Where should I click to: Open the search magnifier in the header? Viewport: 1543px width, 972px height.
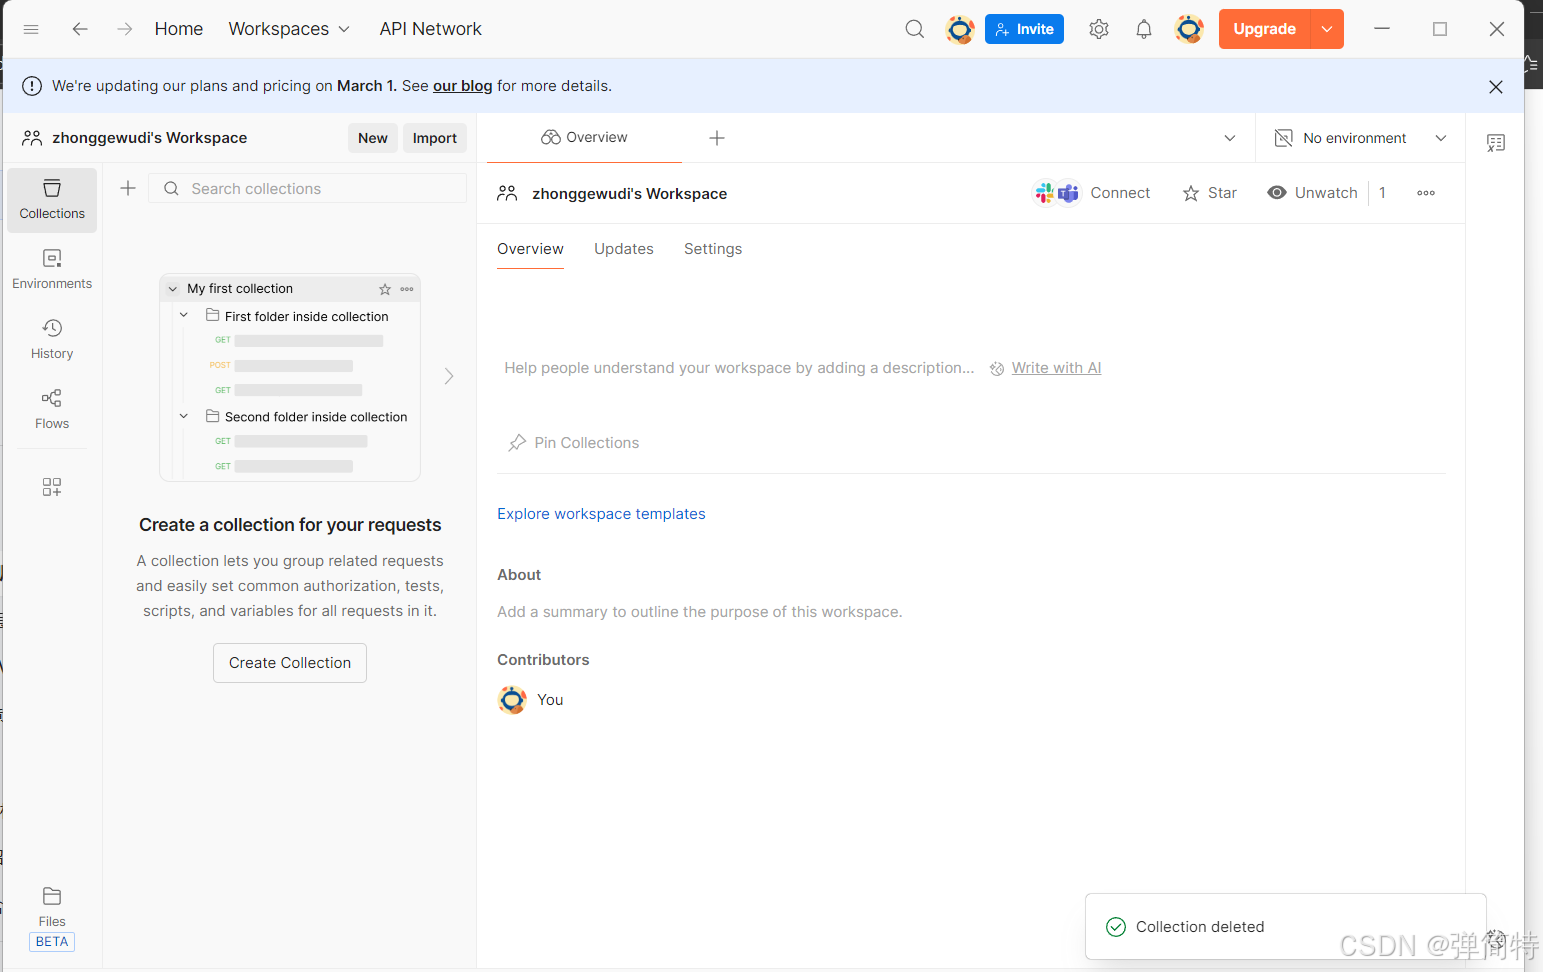pos(914,29)
